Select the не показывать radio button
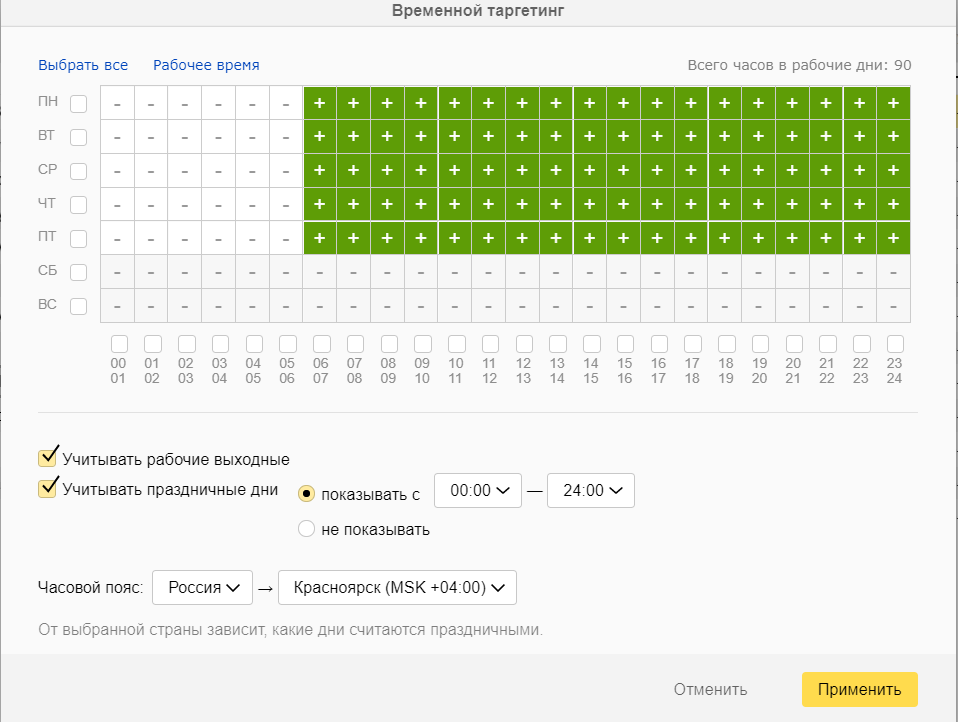This screenshot has height=722, width=958. click(x=306, y=529)
